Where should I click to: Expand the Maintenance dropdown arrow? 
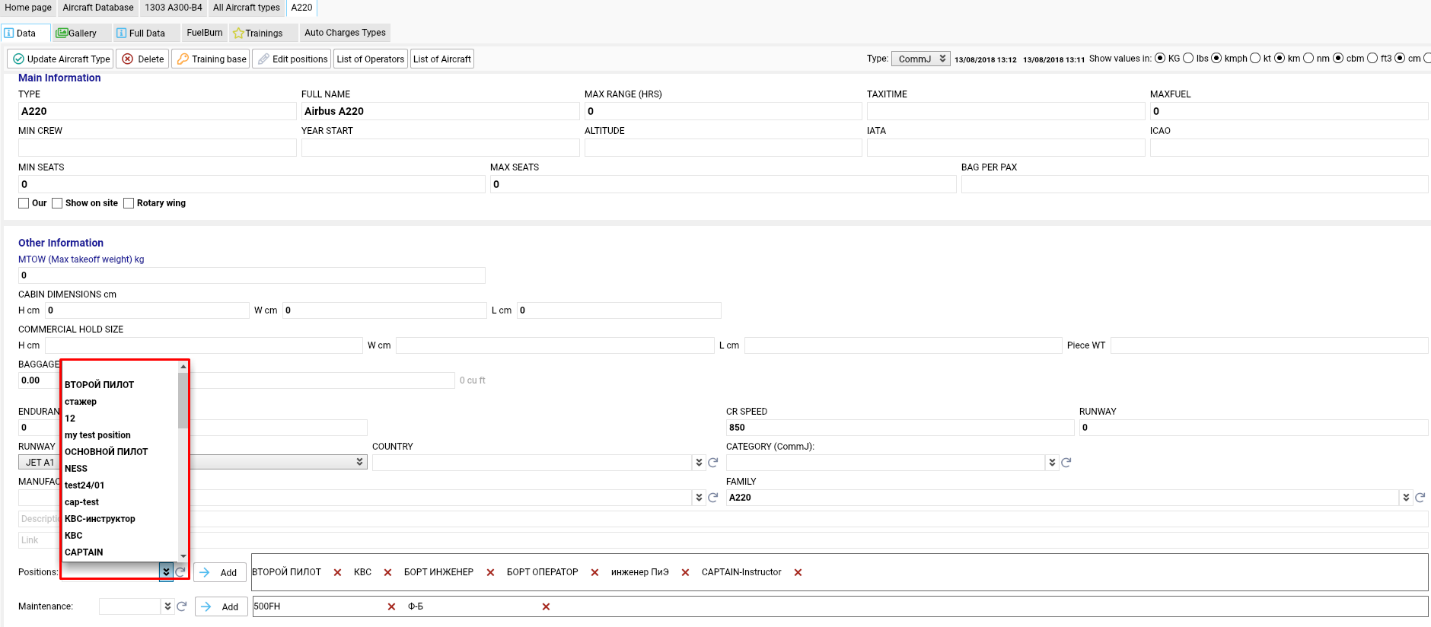click(166, 607)
